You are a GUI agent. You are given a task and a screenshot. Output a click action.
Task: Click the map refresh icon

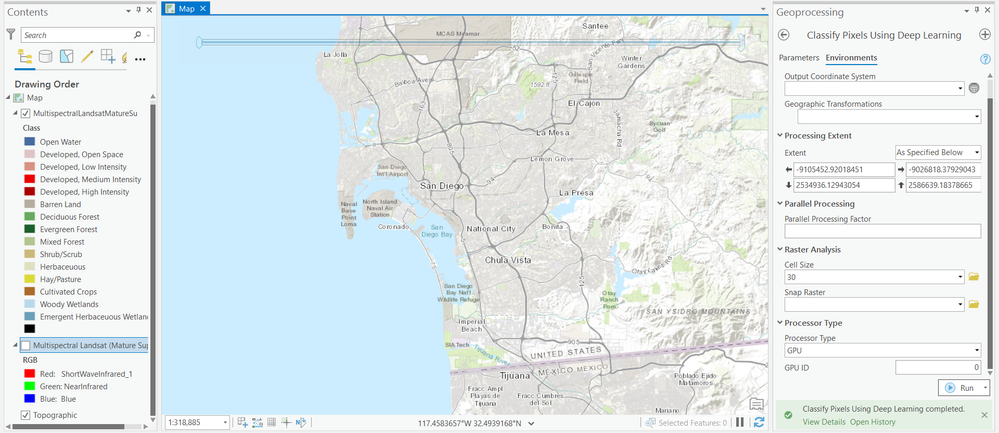(x=758, y=422)
